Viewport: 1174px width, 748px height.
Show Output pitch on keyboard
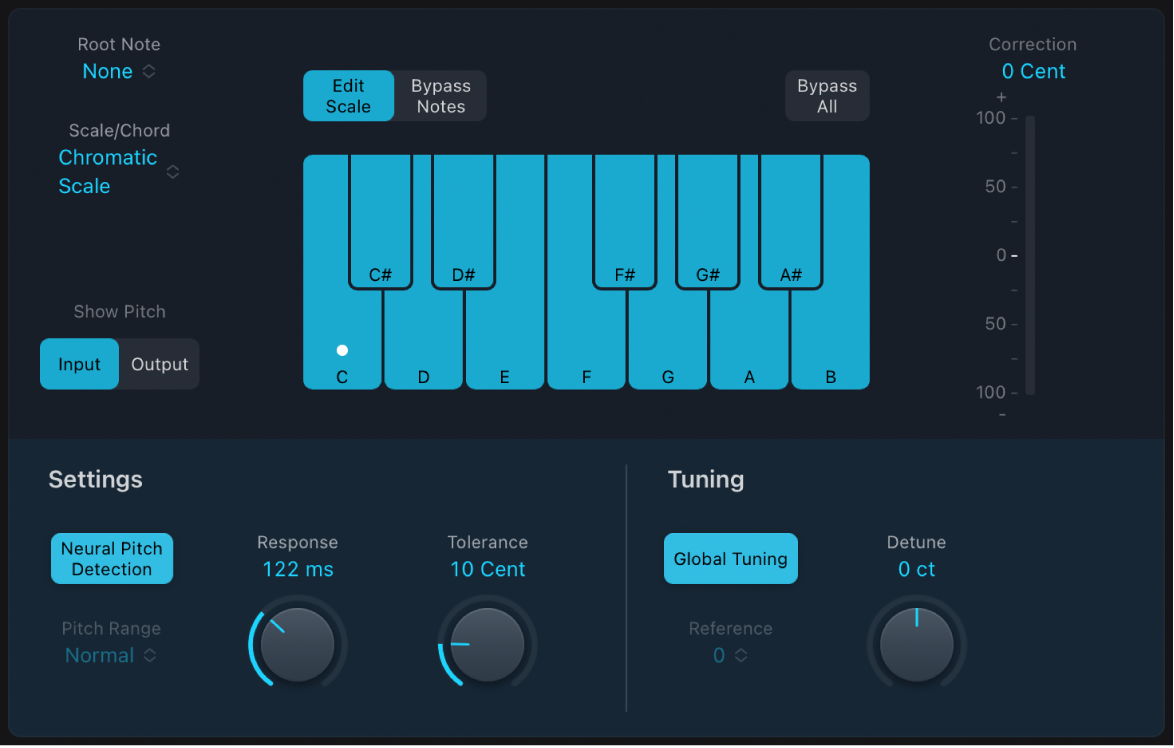click(159, 364)
